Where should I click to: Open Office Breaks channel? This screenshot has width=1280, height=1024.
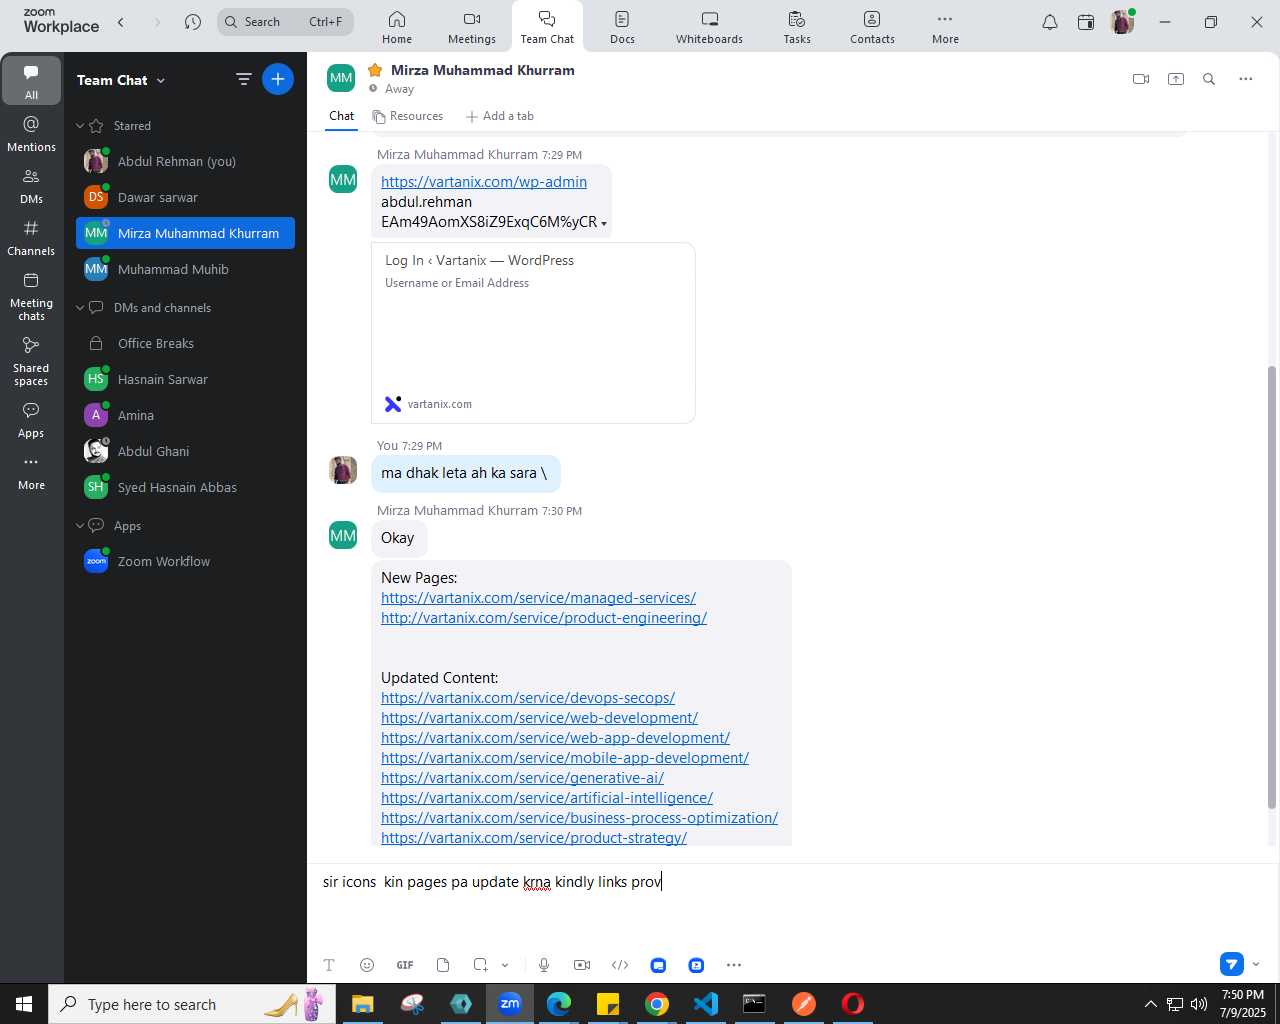pos(185,343)
